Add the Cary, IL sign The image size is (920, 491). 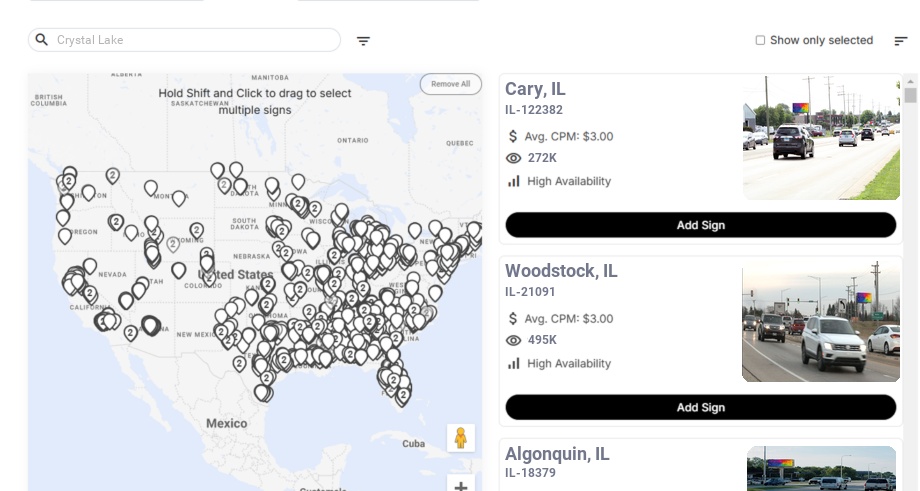[x=700, y=225]
